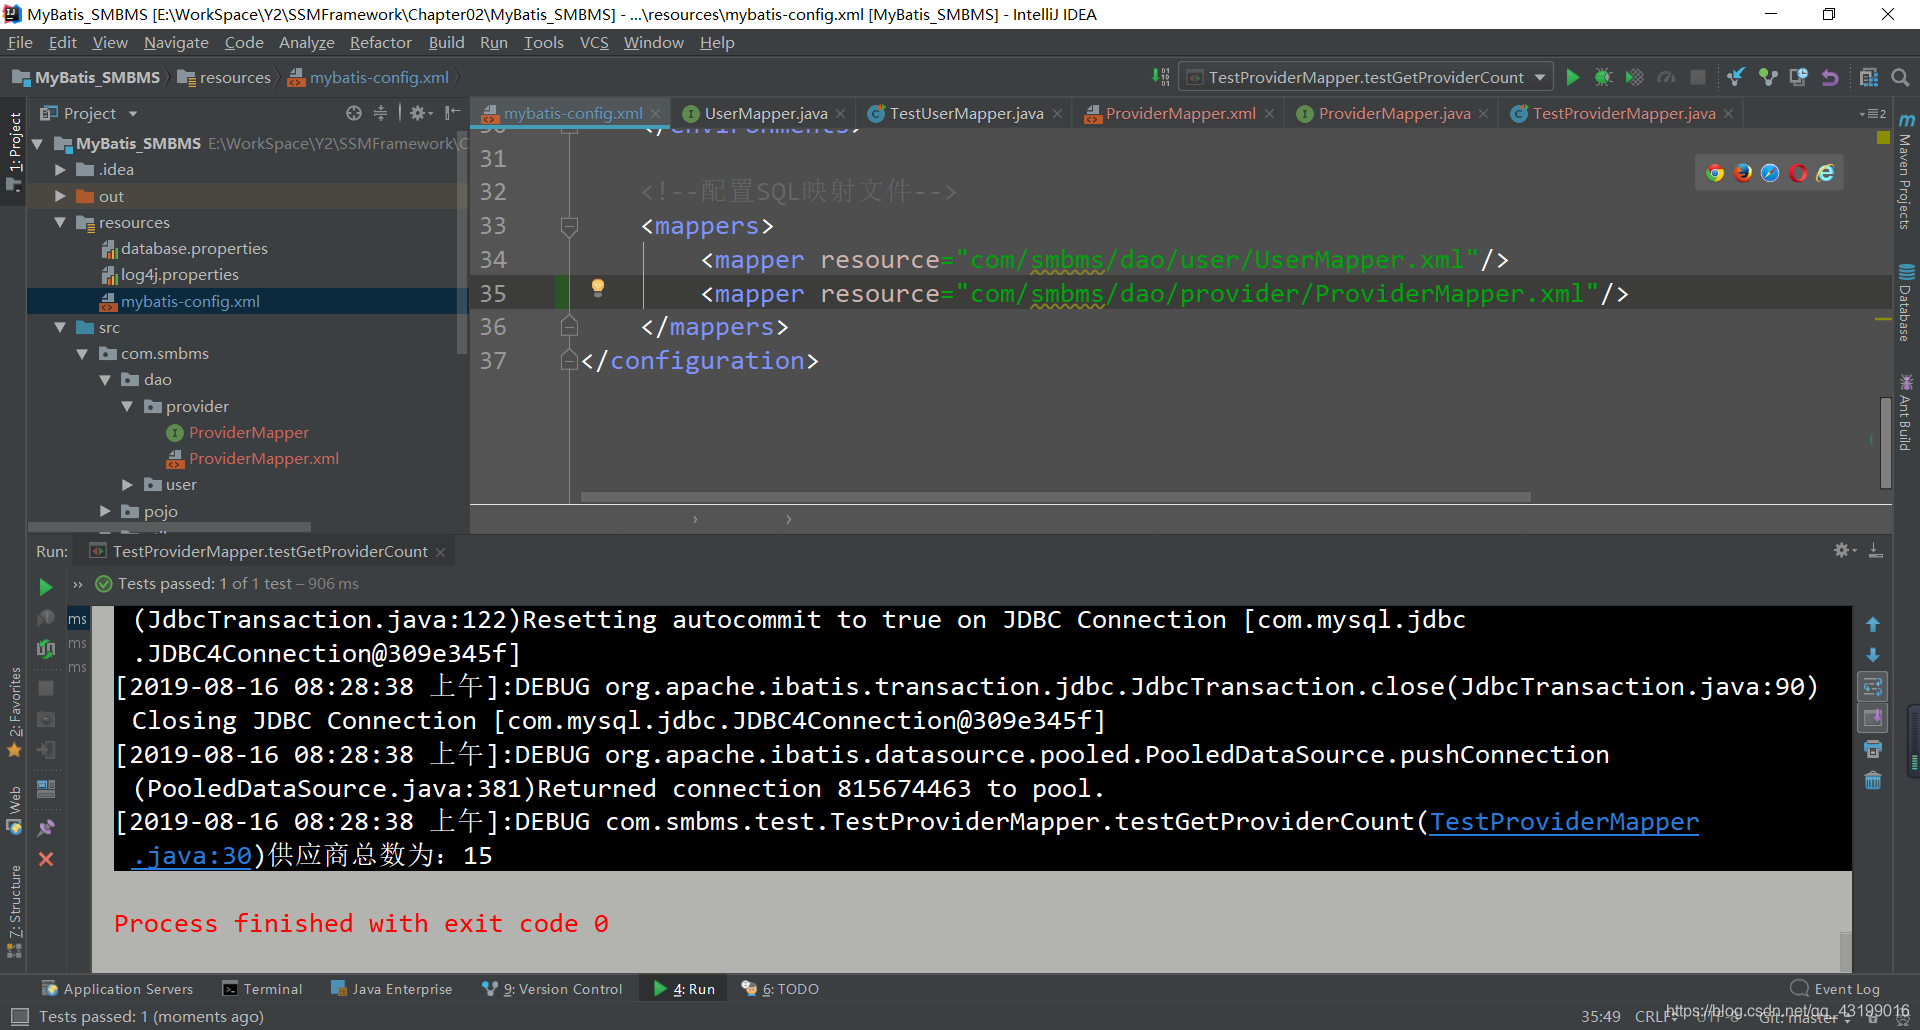
Task: Open the Analyze menu
Action: tap(306, 42)
